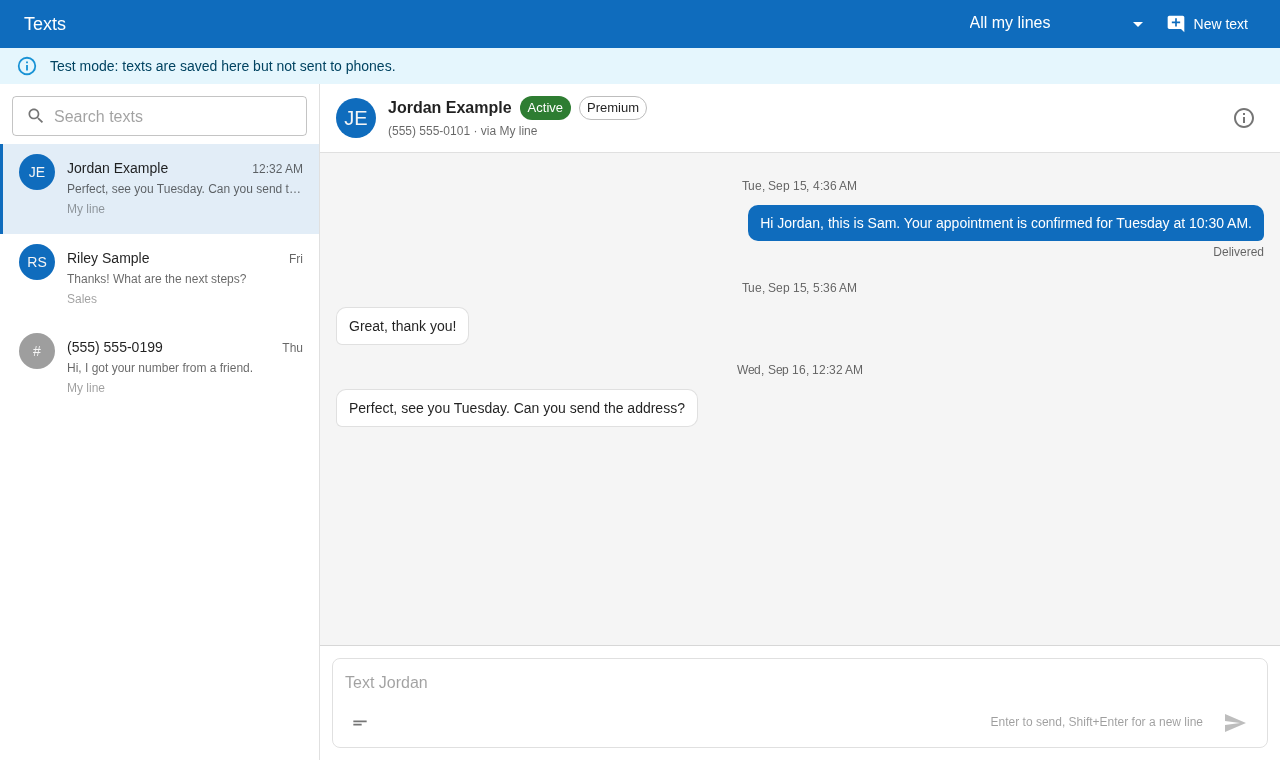Image resolution: width=1280 pixels, height=760 pixels.
Task: Click the # avatar for (555) 555-0199
Action: [x=37, y=351]
